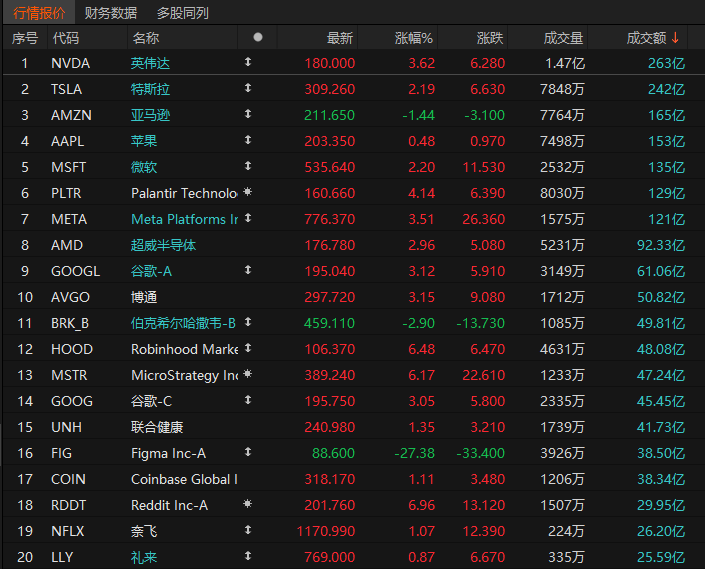Click the marker icon in FIG row
This screenshot has height=569, width=705.
pyautogui.click(x=248, y=452)
